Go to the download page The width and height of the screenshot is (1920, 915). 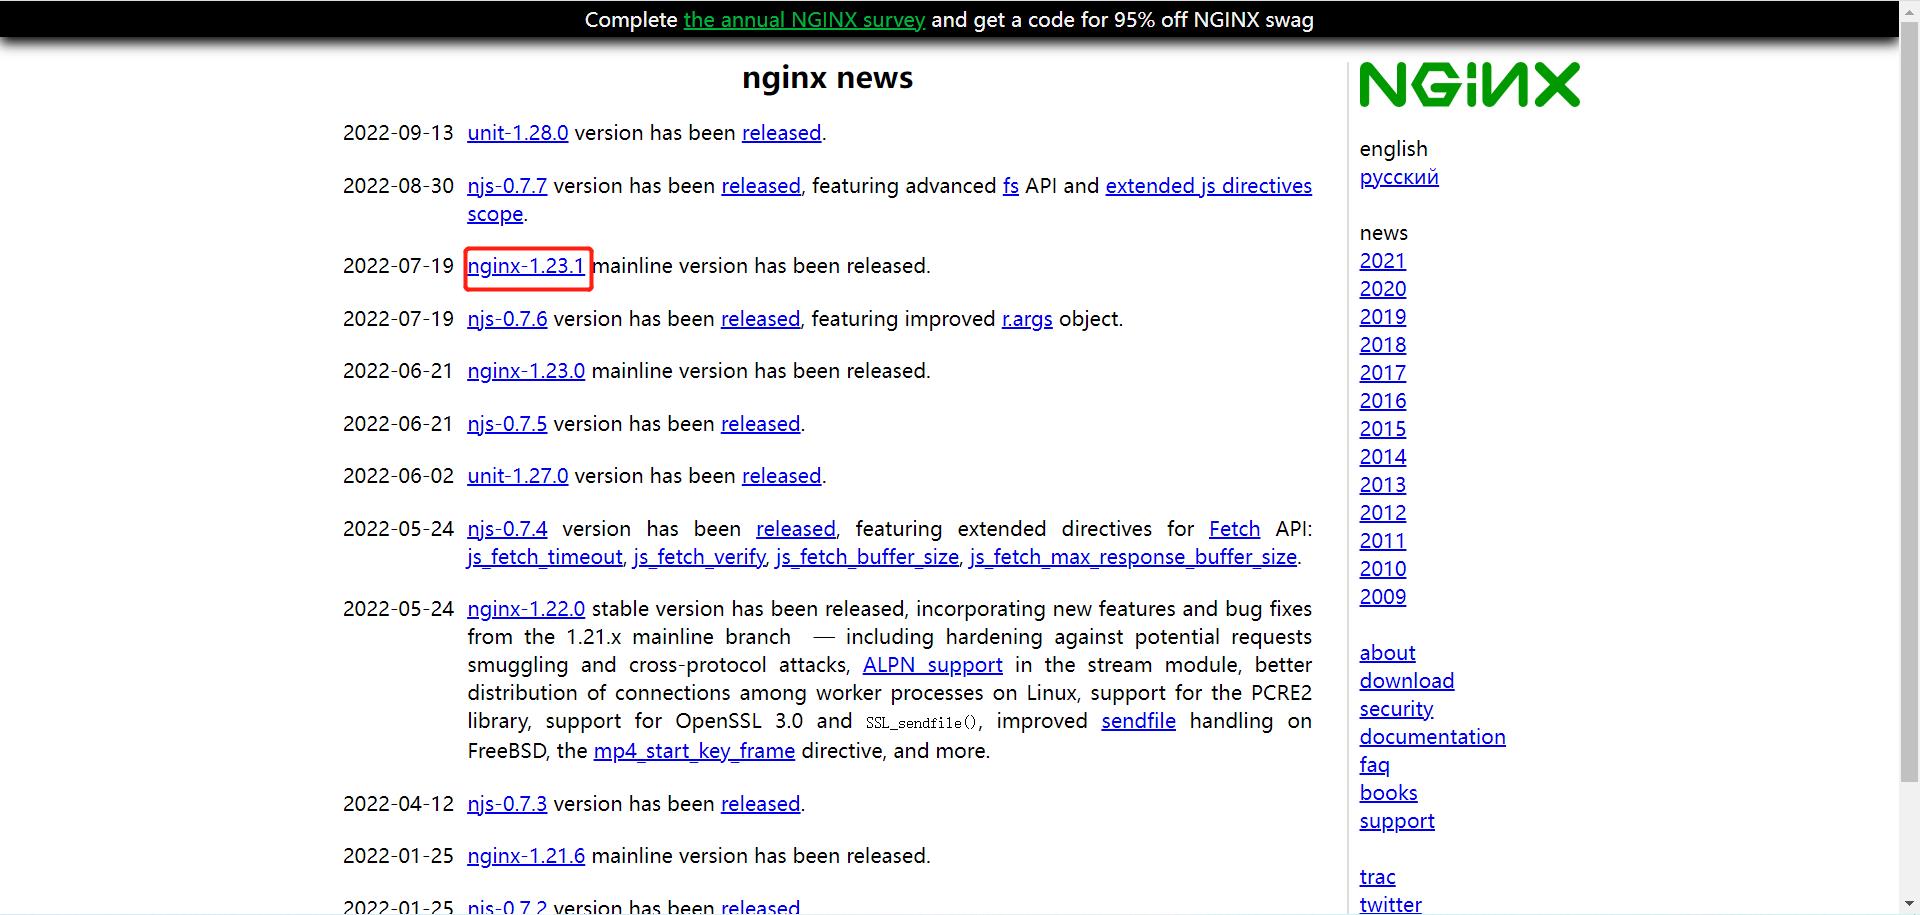[1407, 681]
